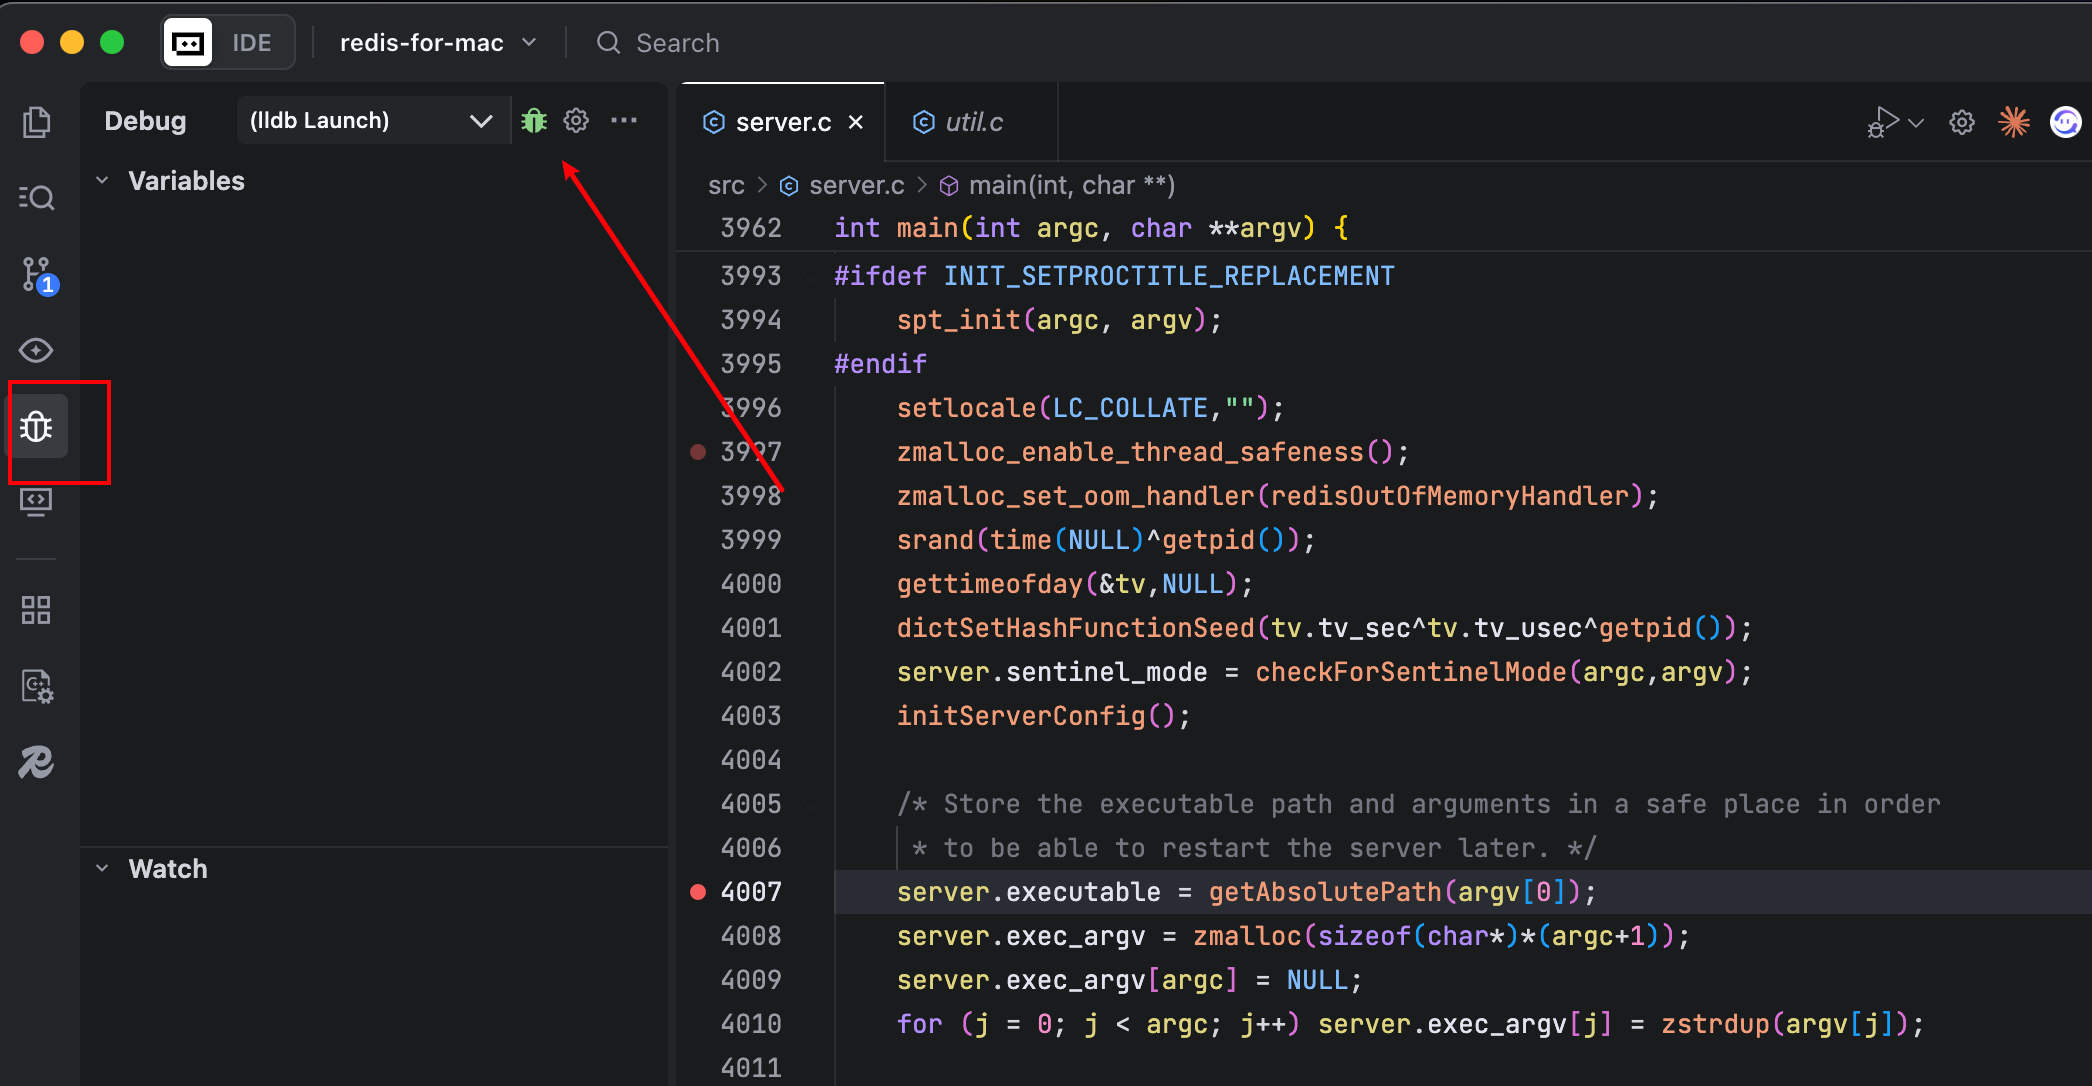
Task: Start debugging with green bug button
Action: (534, 121)
